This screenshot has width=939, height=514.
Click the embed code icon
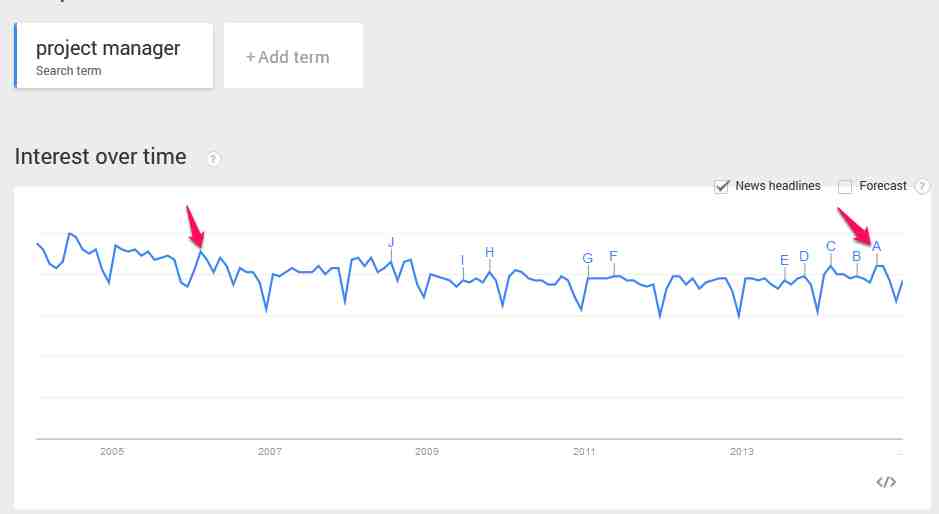tap(885, 482)
